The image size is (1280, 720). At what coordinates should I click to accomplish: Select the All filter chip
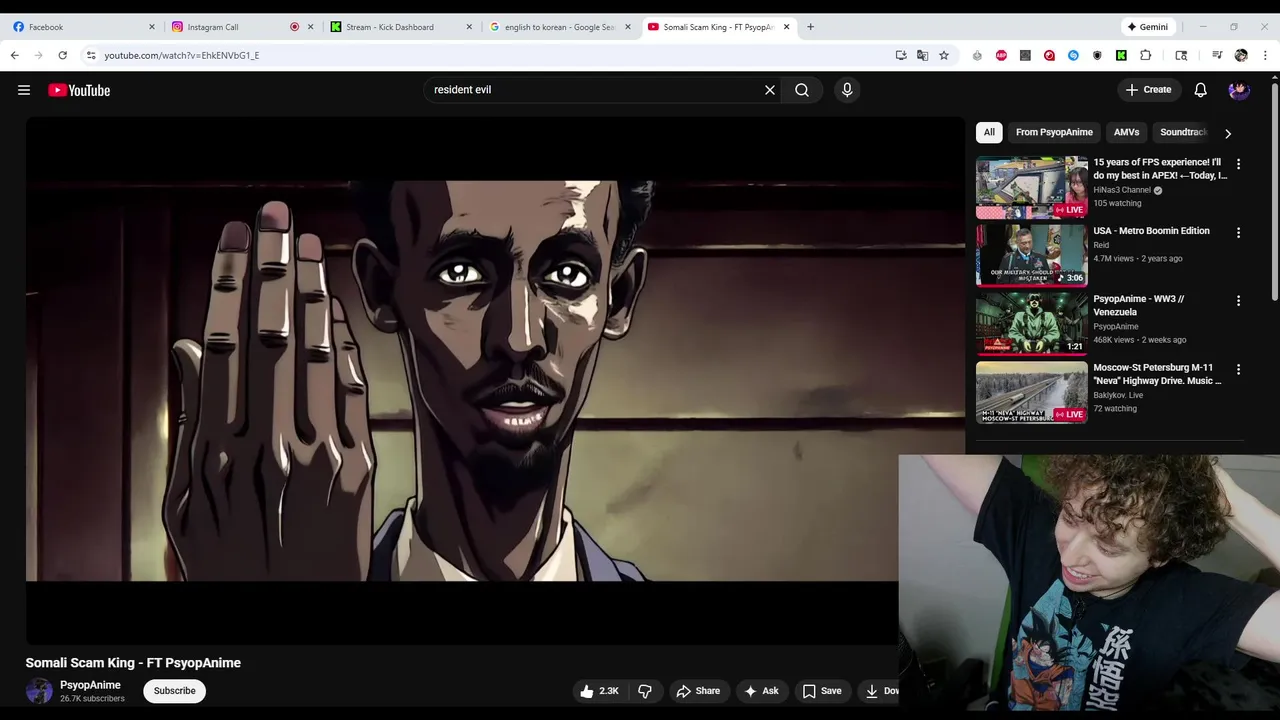click(989, 132)
